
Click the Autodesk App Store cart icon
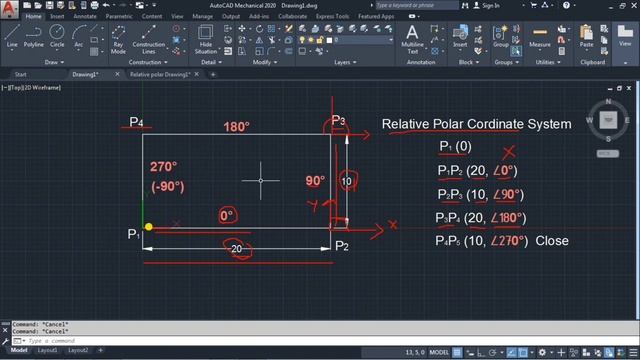(533, 5)
